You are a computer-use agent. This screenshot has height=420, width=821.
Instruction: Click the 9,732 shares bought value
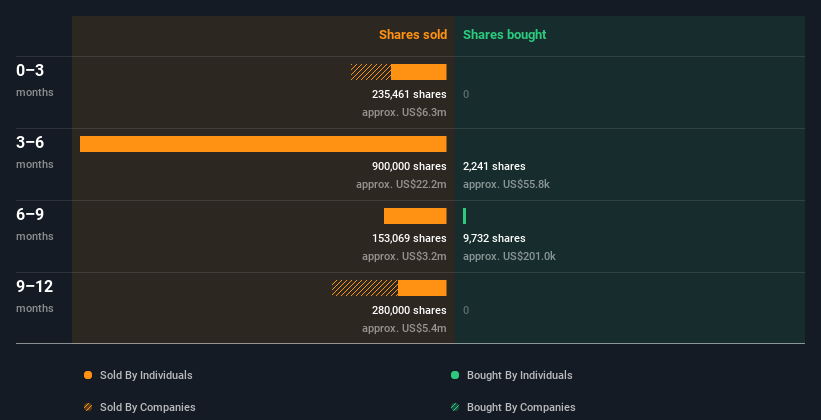click(x=494, y=238)
